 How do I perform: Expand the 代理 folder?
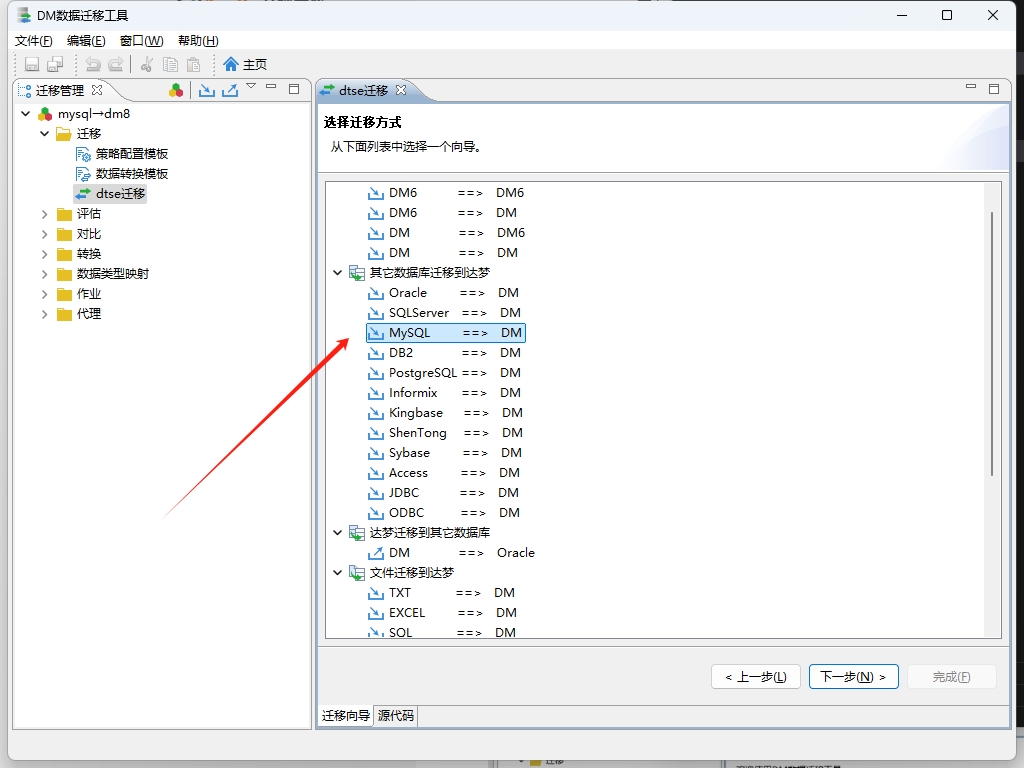[x=44, y=314]
